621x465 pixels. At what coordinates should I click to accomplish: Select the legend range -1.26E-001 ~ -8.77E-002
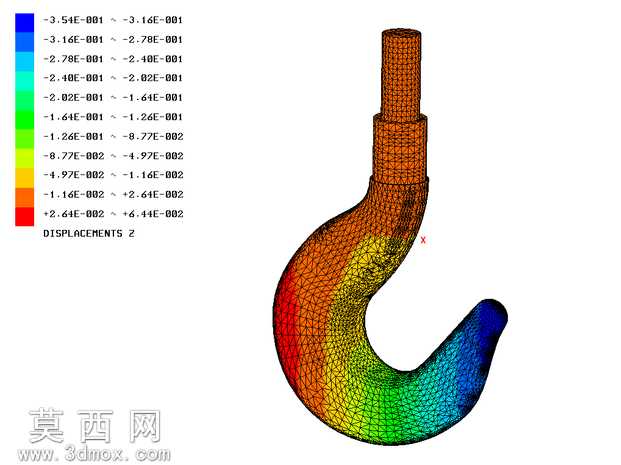[113, 136]
